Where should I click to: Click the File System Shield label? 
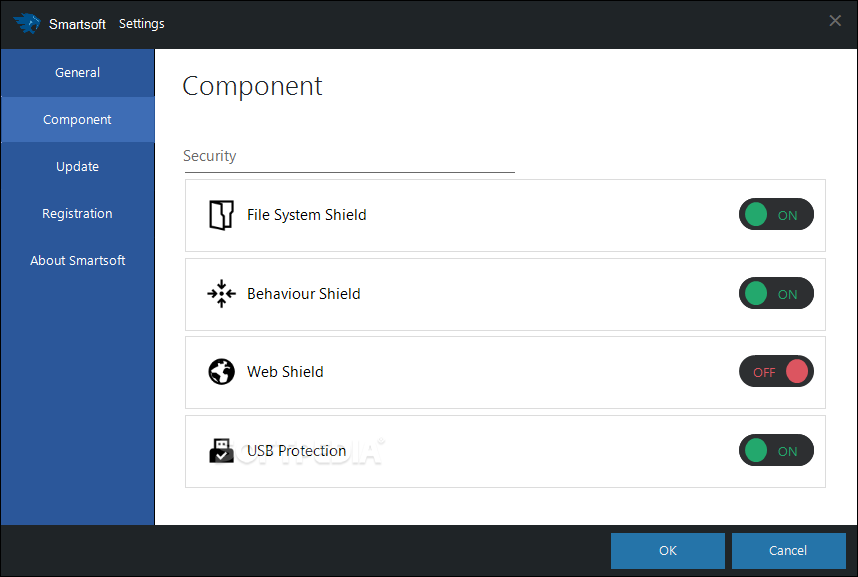click(306, 215)
